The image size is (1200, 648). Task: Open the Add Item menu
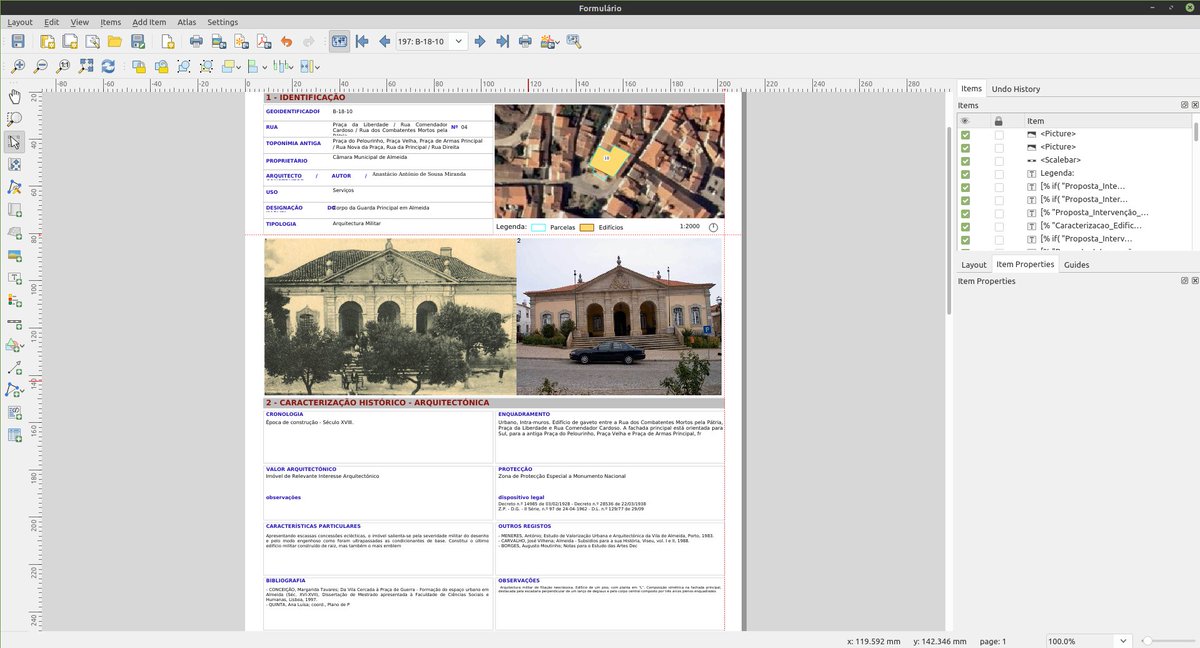coord(149,22)
